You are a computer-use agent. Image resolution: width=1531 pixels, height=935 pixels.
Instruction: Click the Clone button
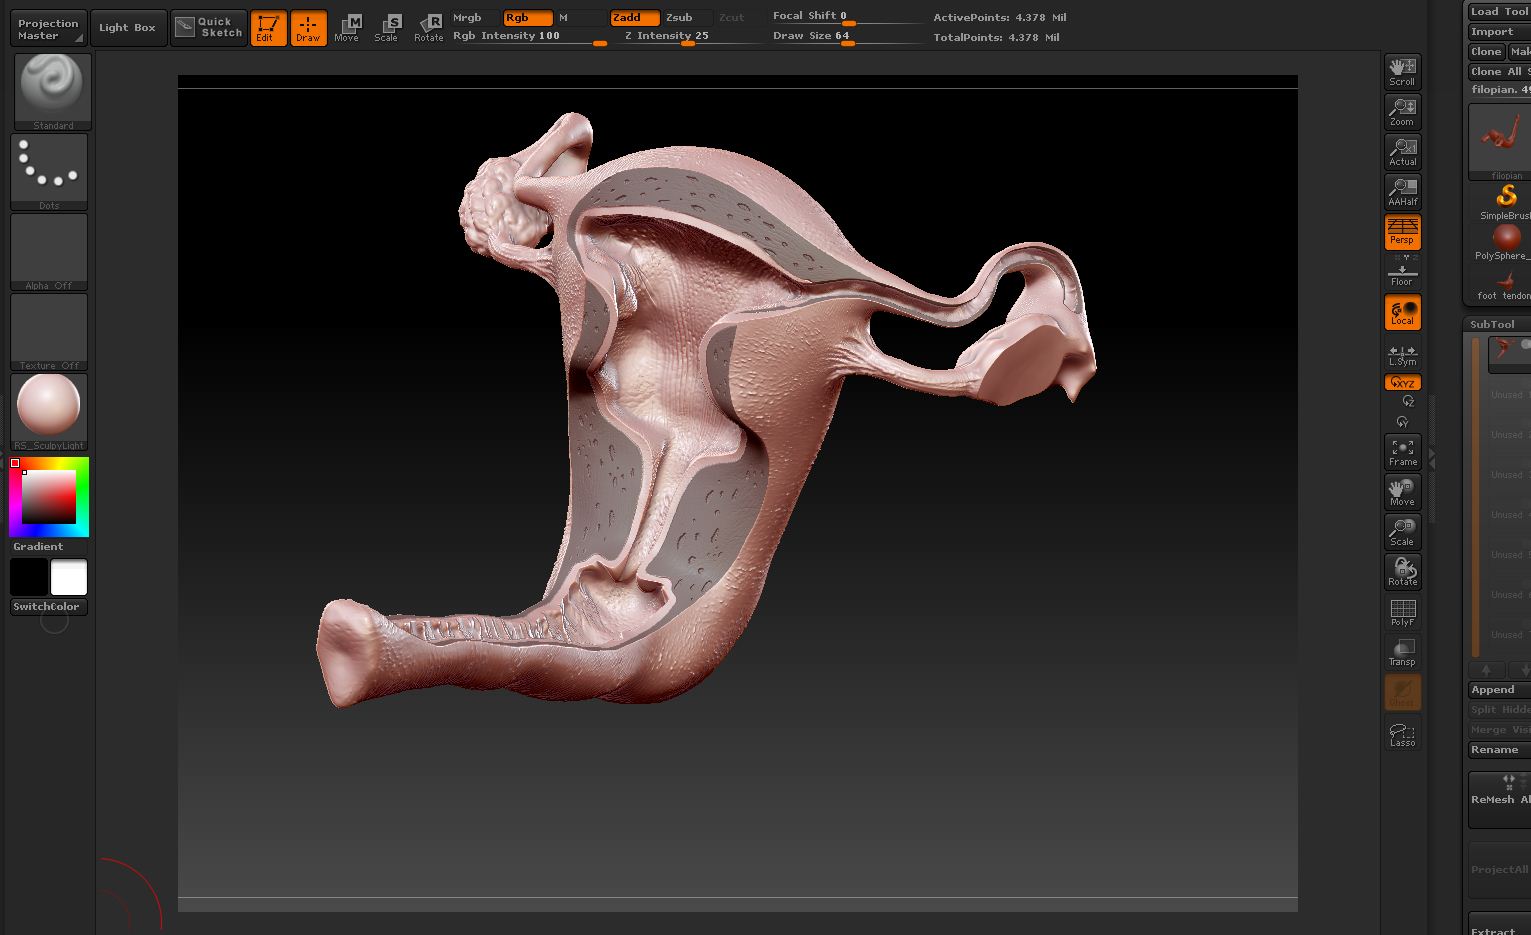tap(1486, 52)
